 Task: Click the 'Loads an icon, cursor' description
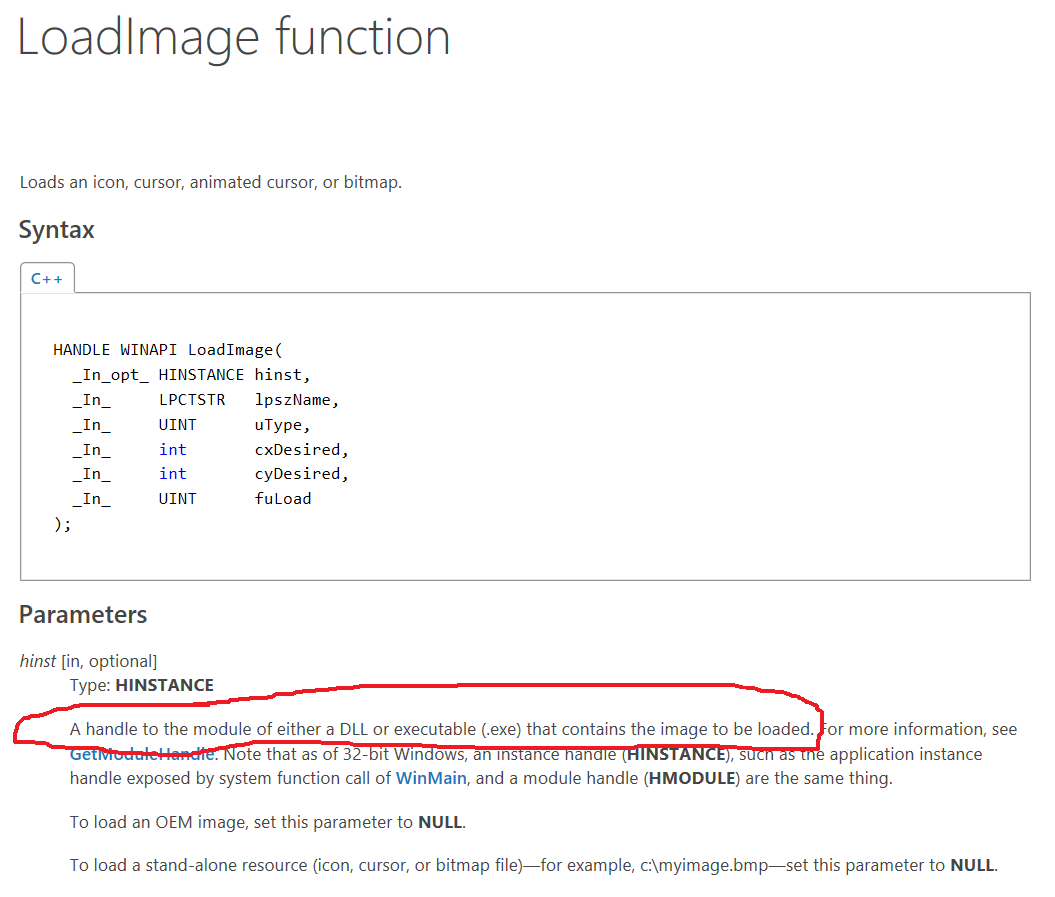[x=211, y=183]
